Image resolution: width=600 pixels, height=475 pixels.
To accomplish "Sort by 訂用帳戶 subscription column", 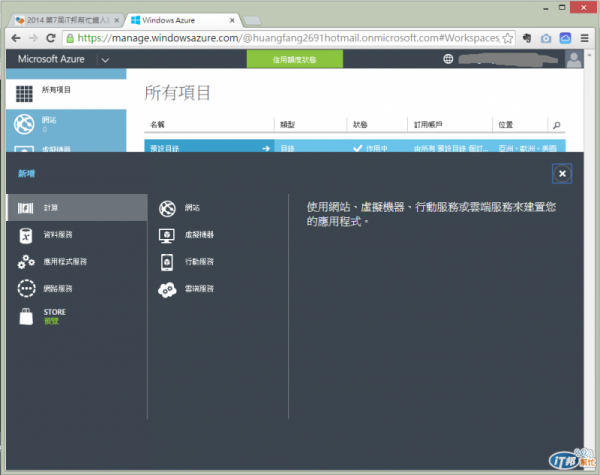I will (x=428, y=125).
